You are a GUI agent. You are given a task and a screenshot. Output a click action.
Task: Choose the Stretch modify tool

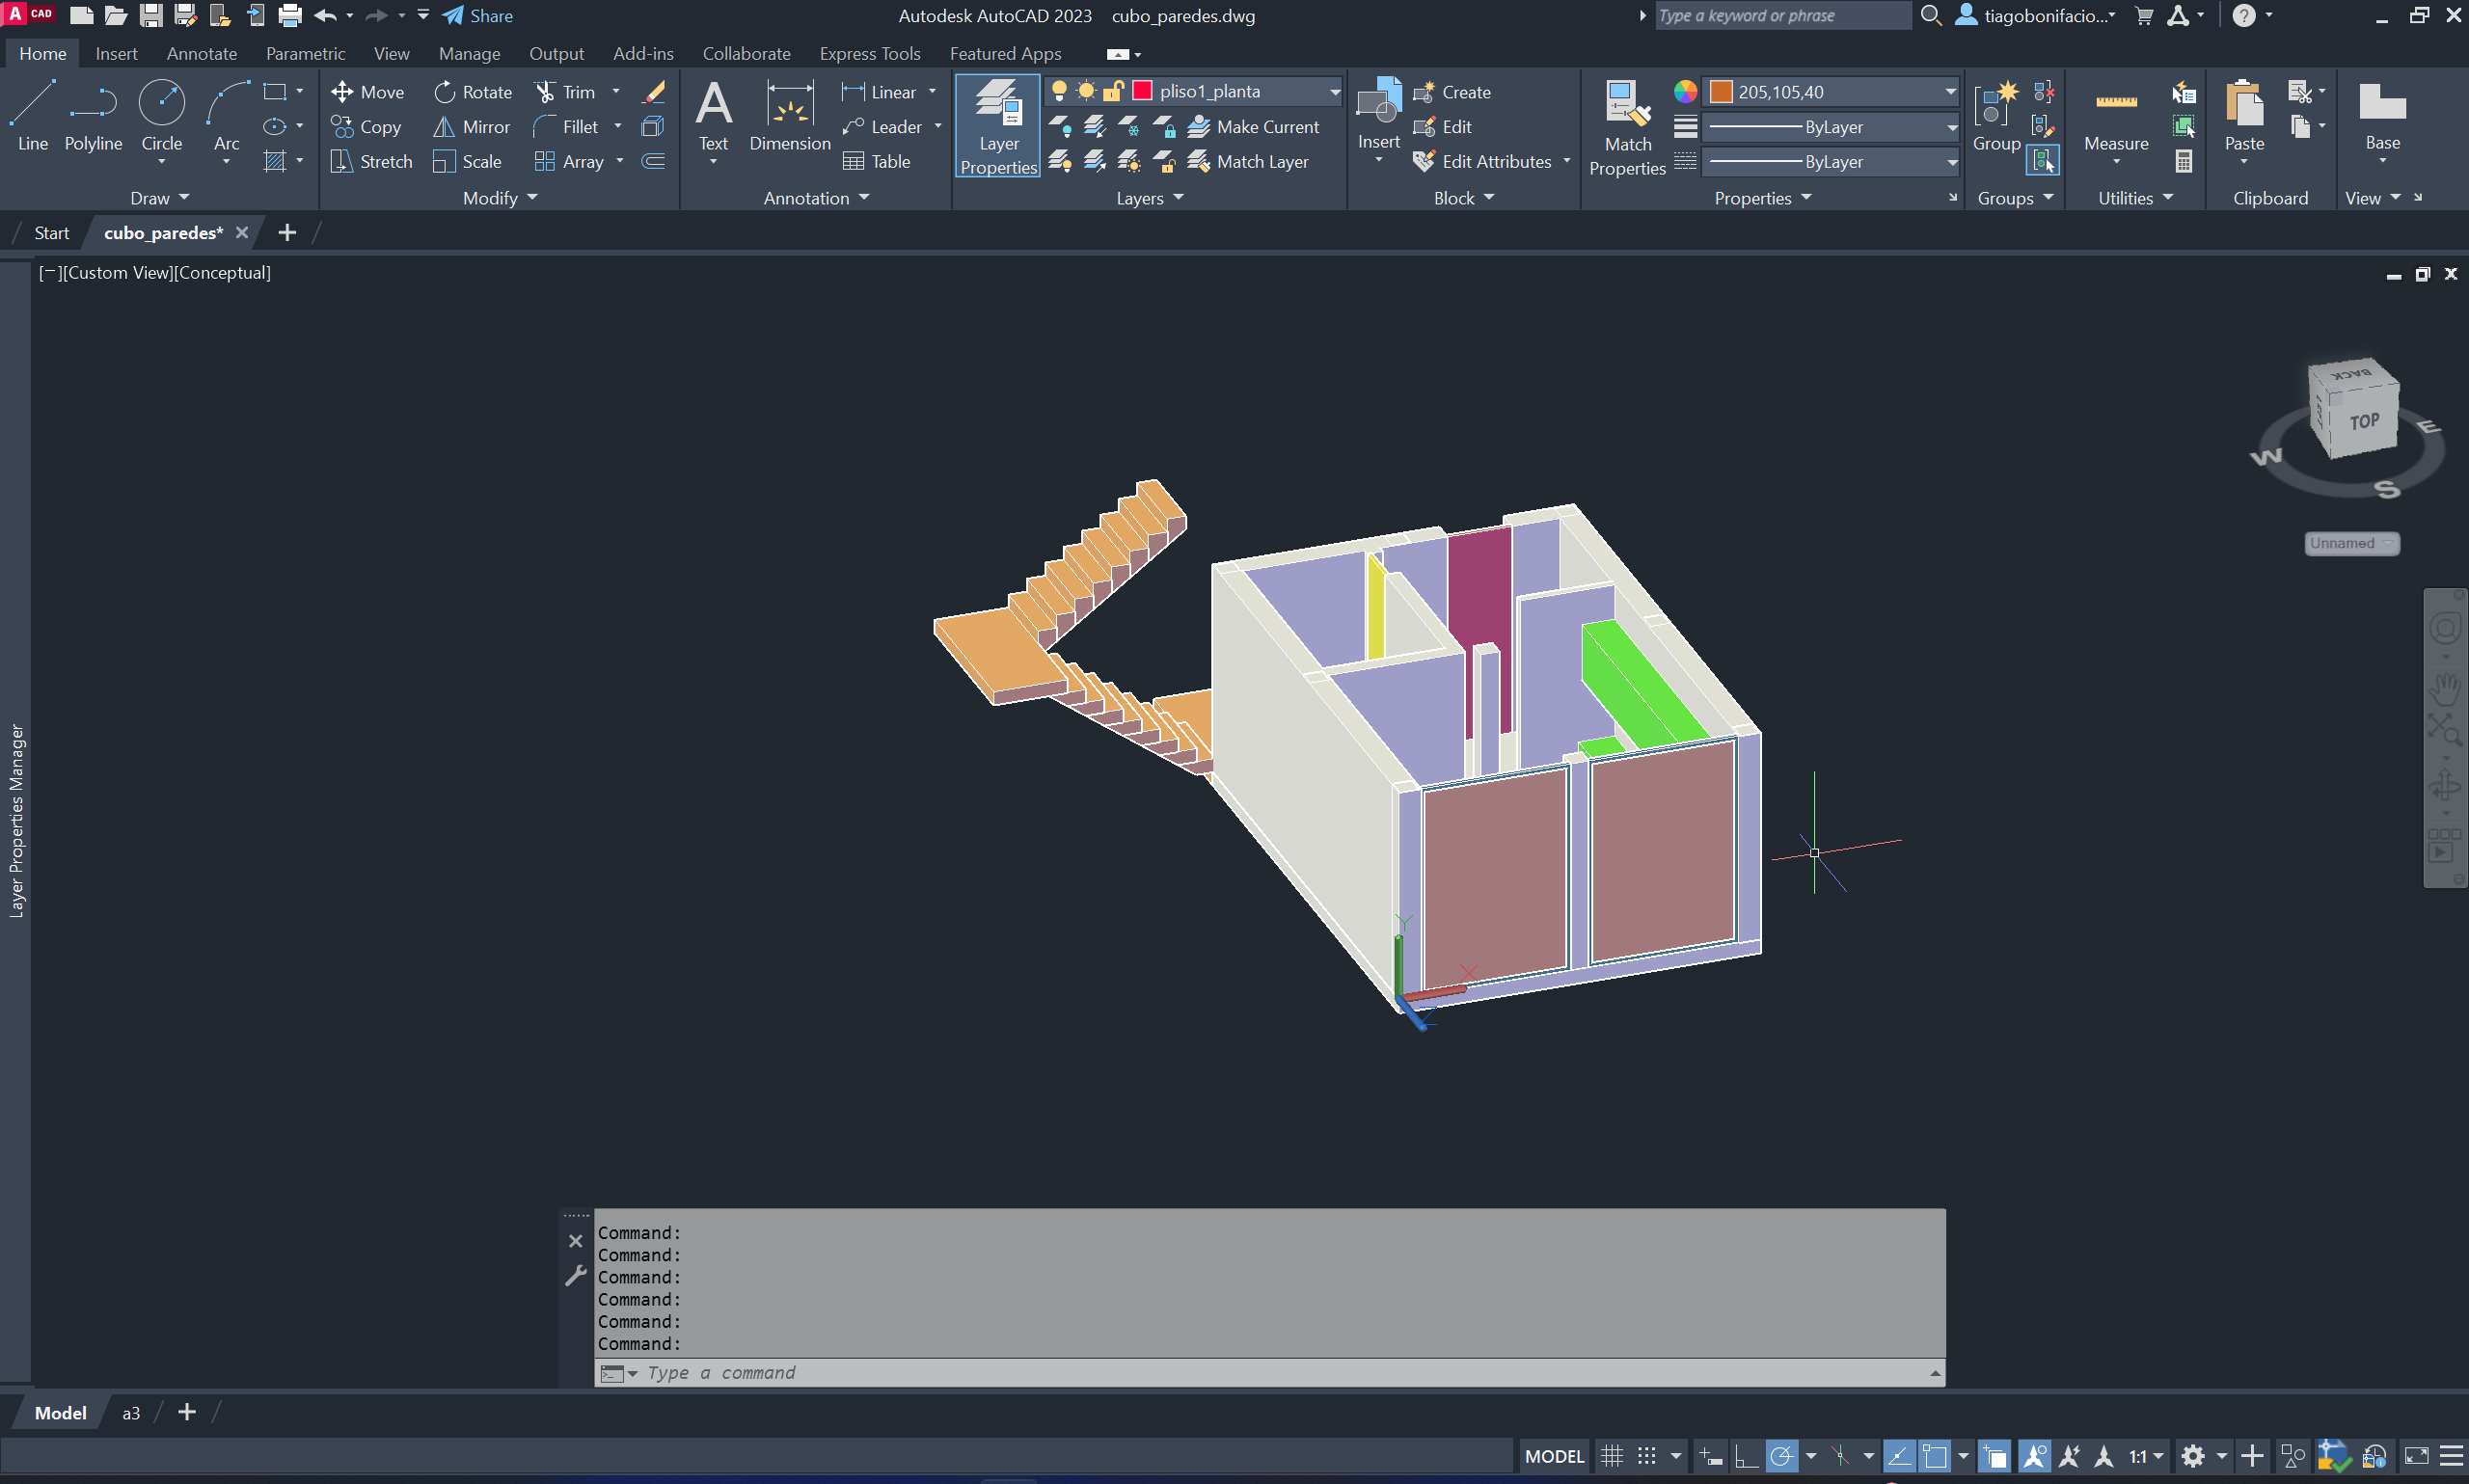point(371,161)
